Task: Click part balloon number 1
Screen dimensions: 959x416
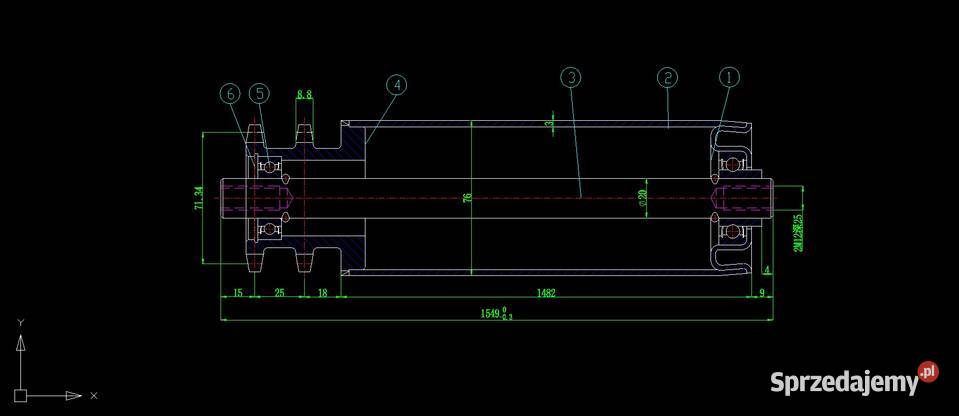Action: [729, 77]
